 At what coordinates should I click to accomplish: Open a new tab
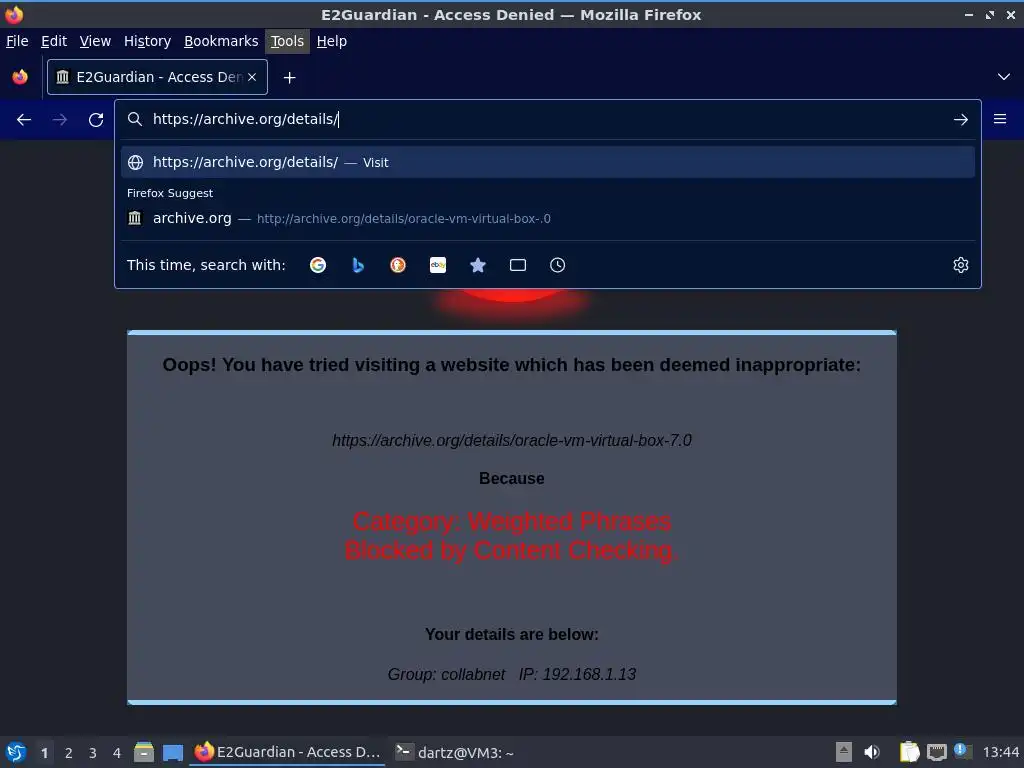[x=289, y=78]
